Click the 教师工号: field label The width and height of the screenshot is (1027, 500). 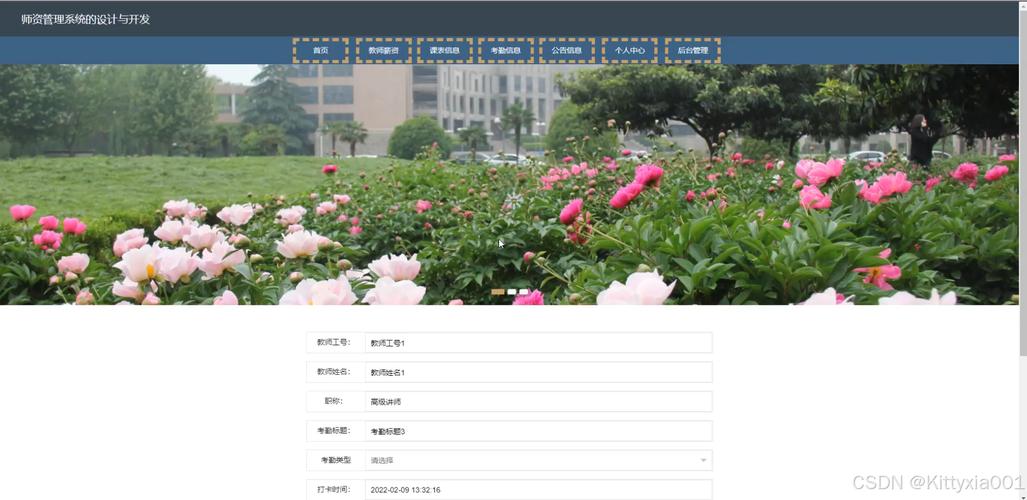334,342
